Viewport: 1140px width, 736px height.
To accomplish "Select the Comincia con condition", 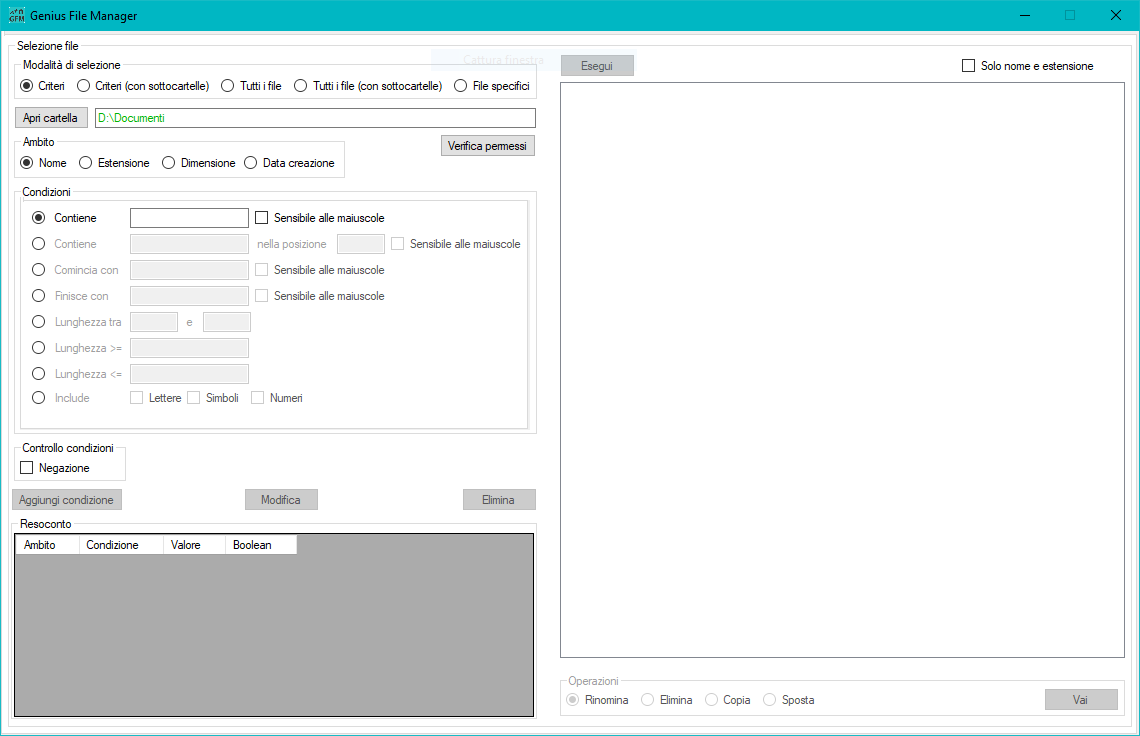I will [x=39, y=270].
